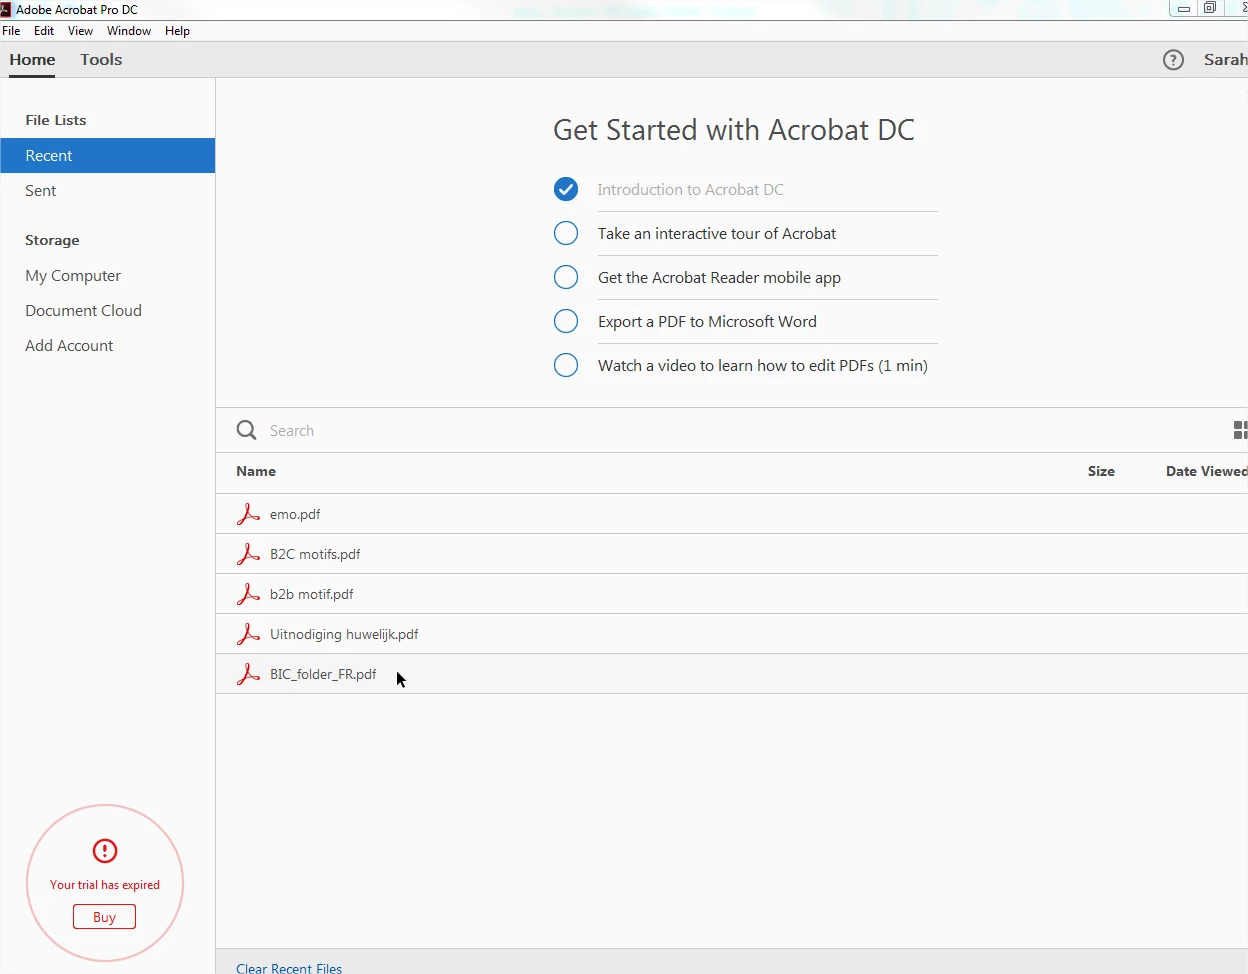Sort by the Date Viewed column header

point(1206,471)
